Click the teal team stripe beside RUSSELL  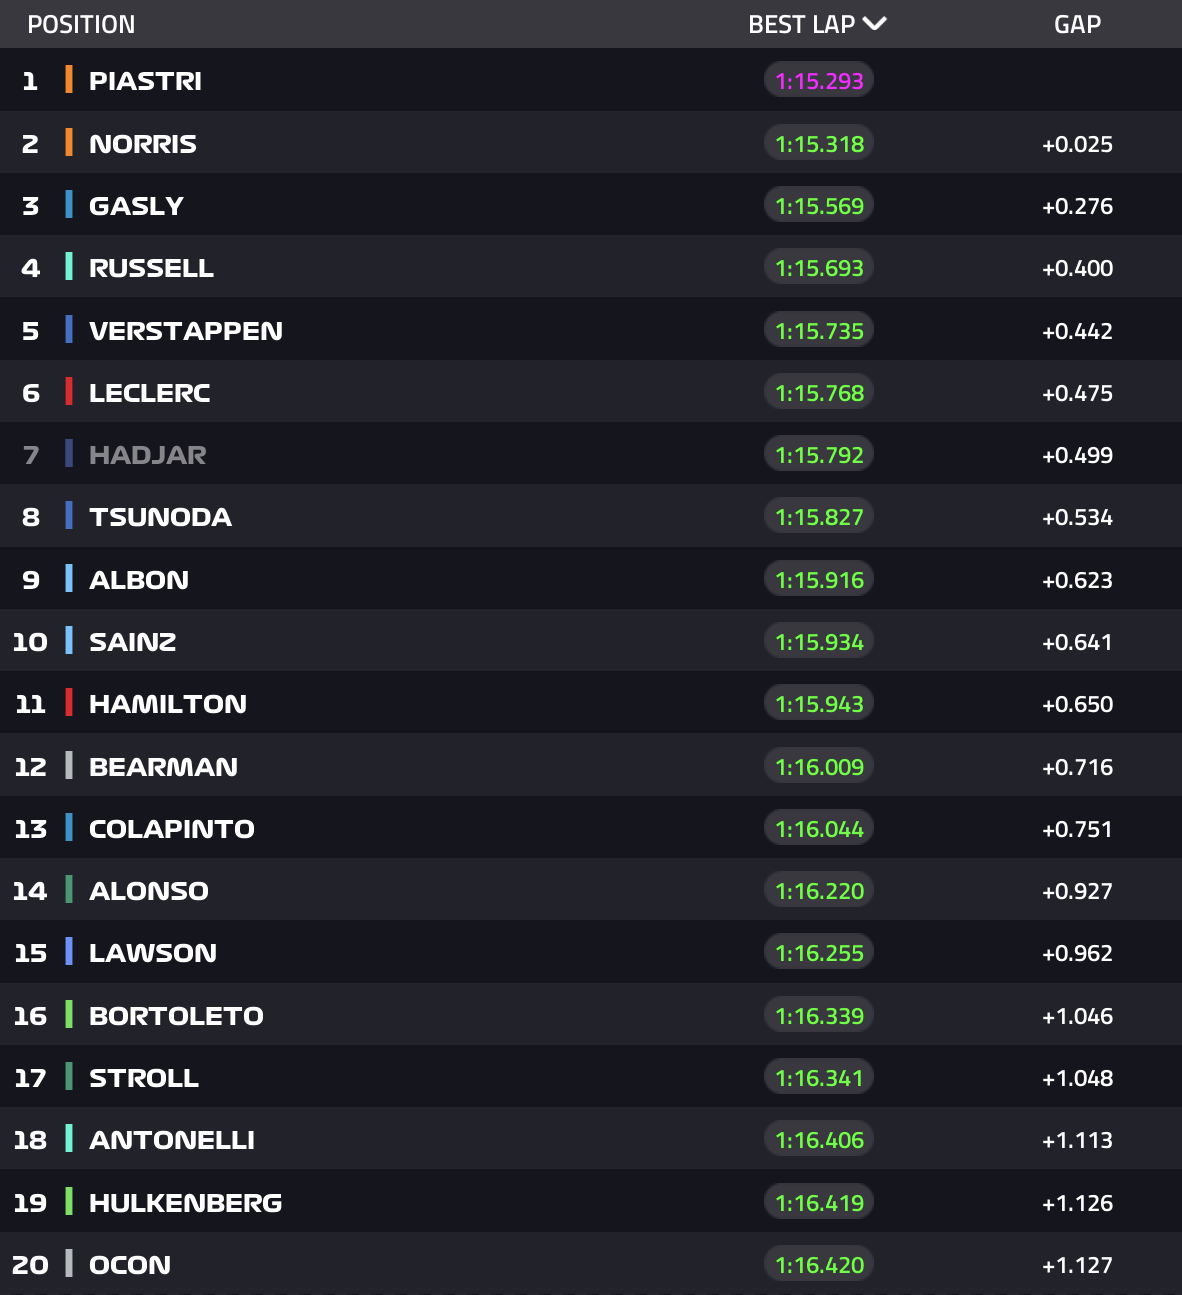pos(69,267)
